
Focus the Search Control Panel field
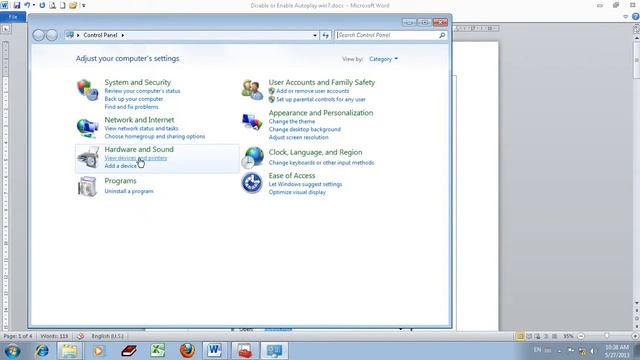tap(387, 36)
